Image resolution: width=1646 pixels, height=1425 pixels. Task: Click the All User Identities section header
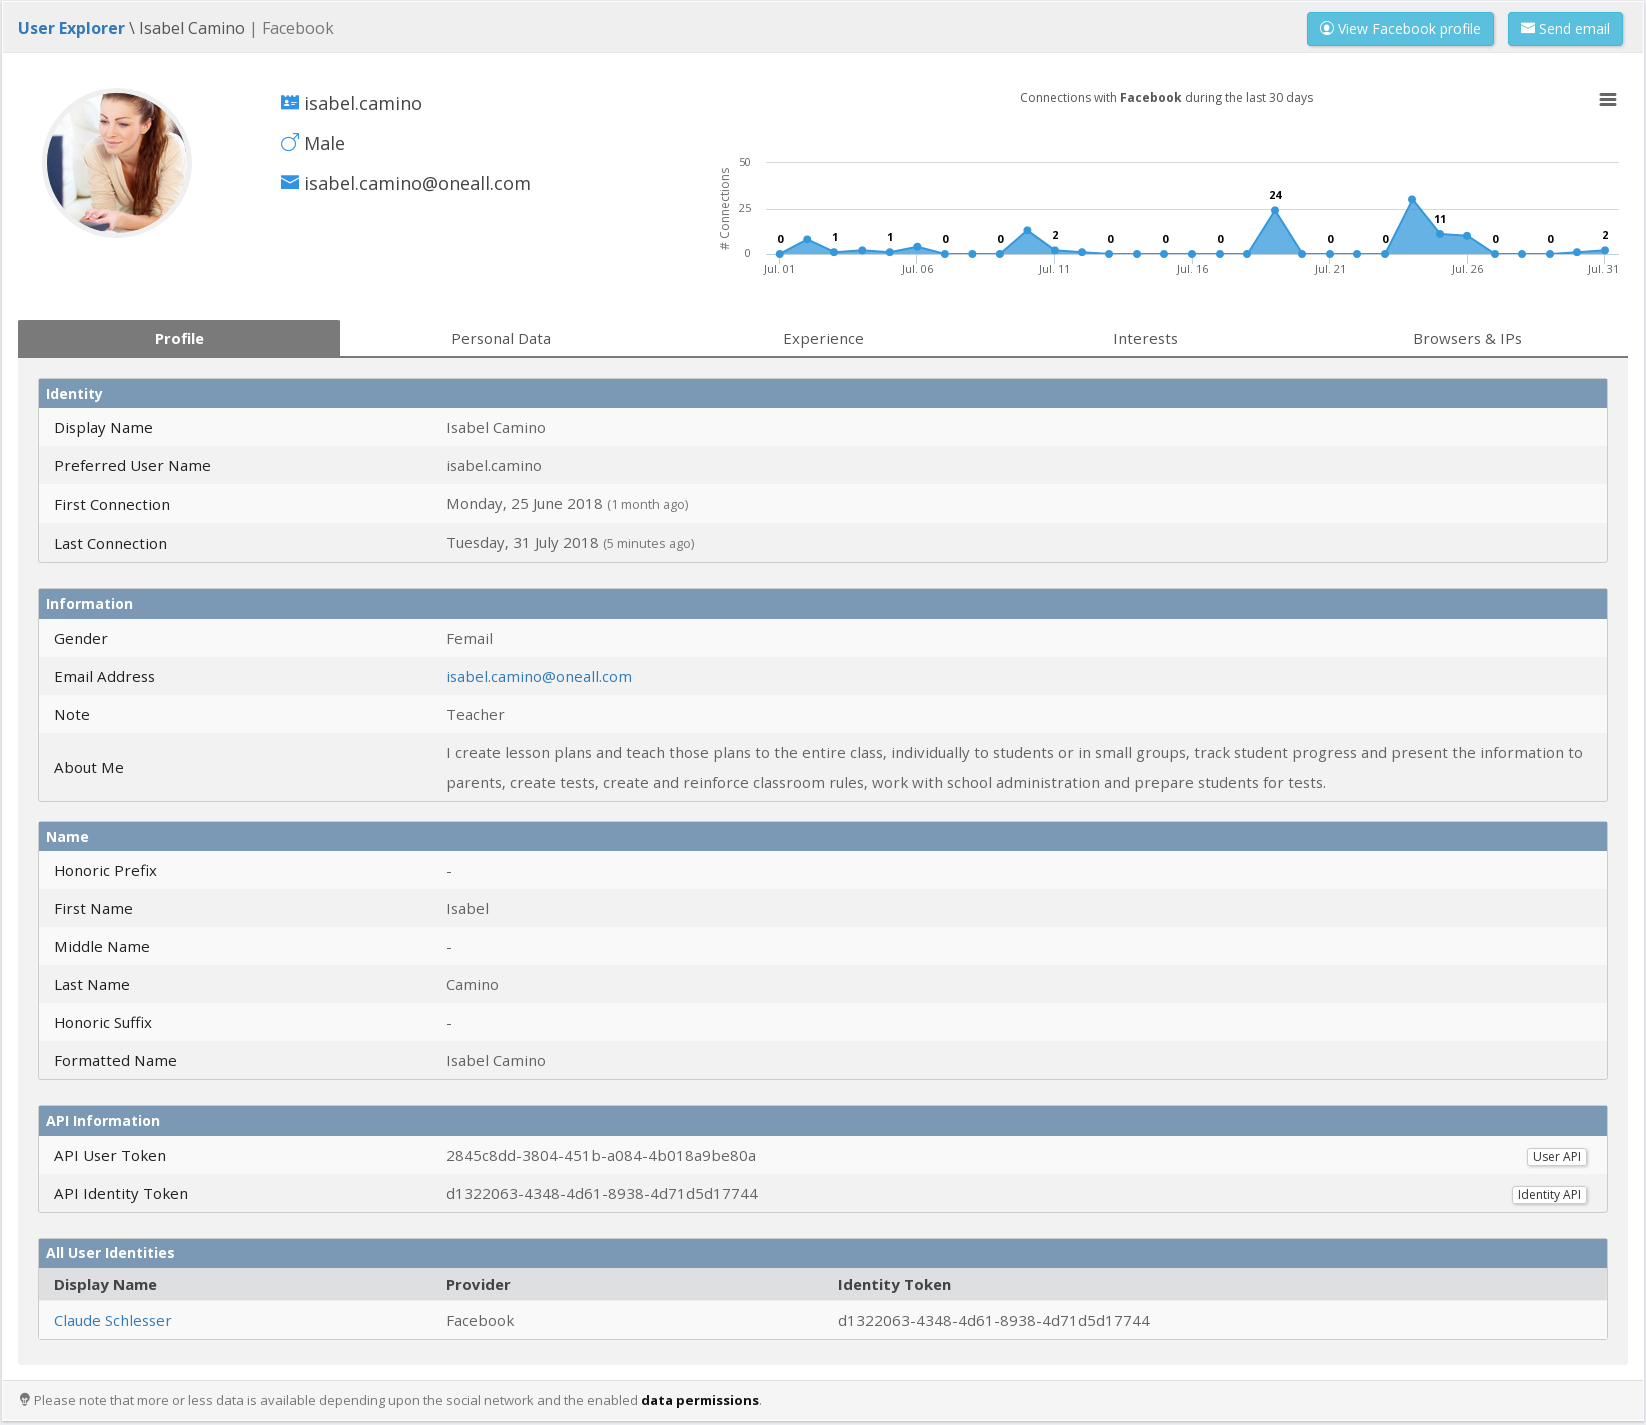[x=823, y=1253]
